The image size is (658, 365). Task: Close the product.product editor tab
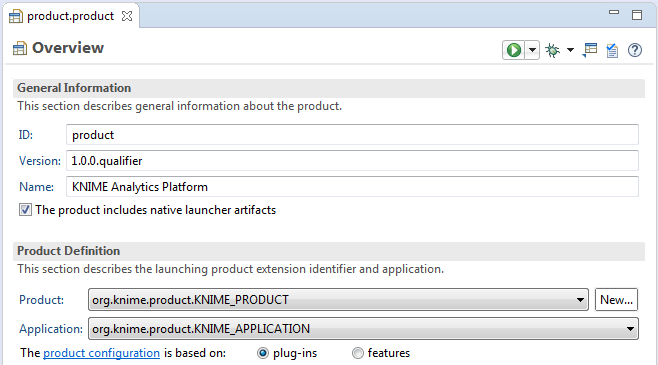click(127, 16)
